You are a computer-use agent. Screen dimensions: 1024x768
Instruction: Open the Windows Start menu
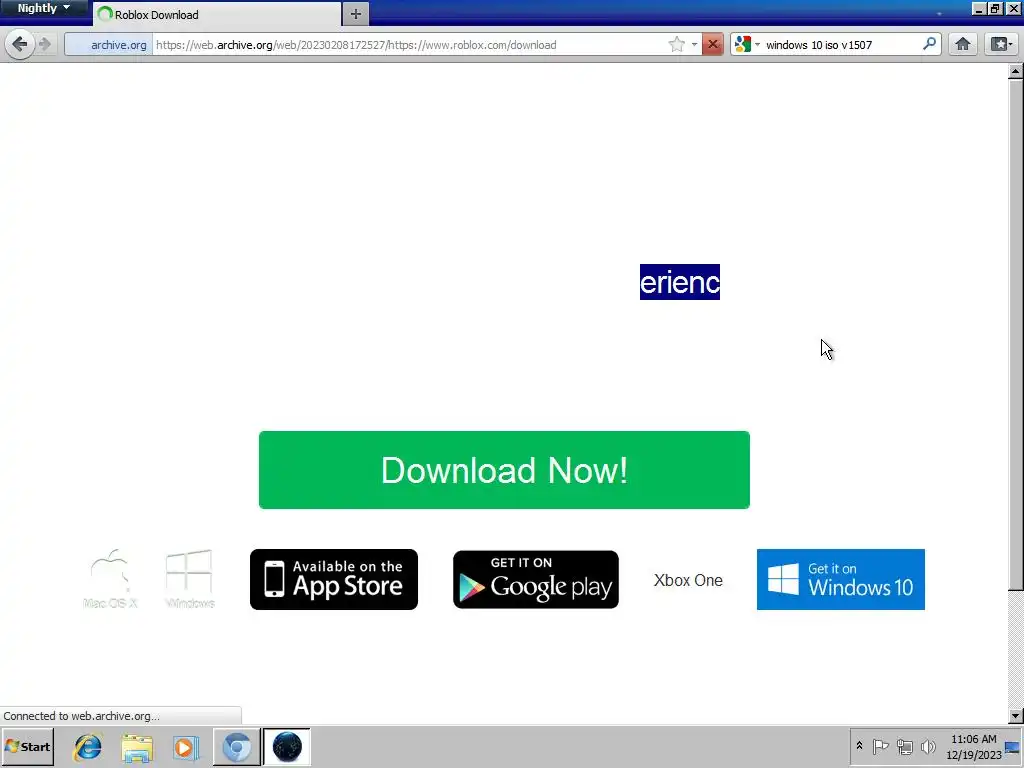click(x=27, y=746)
